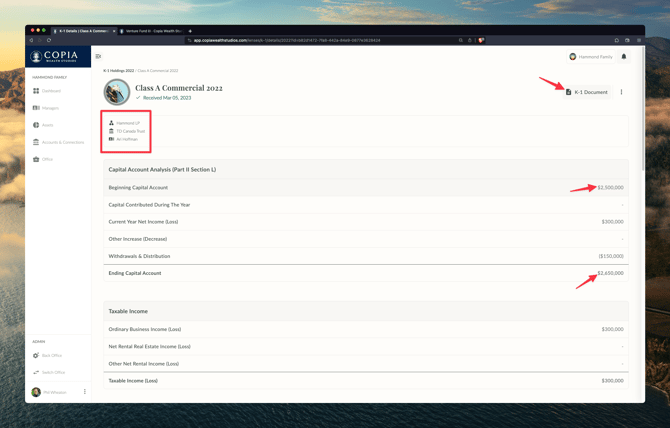670x428 pixels.
Task: Click the browser address bar
Action: point(320,40)
